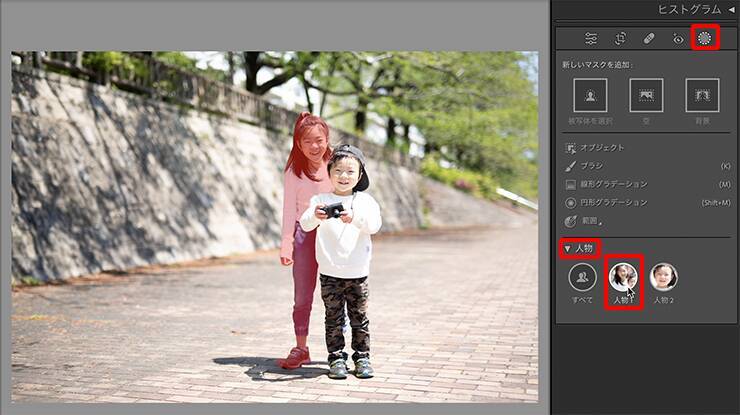Viewport: 740px width, 415px height.
Task: Select the Red Eye correction tool
Action: (677, 39)
